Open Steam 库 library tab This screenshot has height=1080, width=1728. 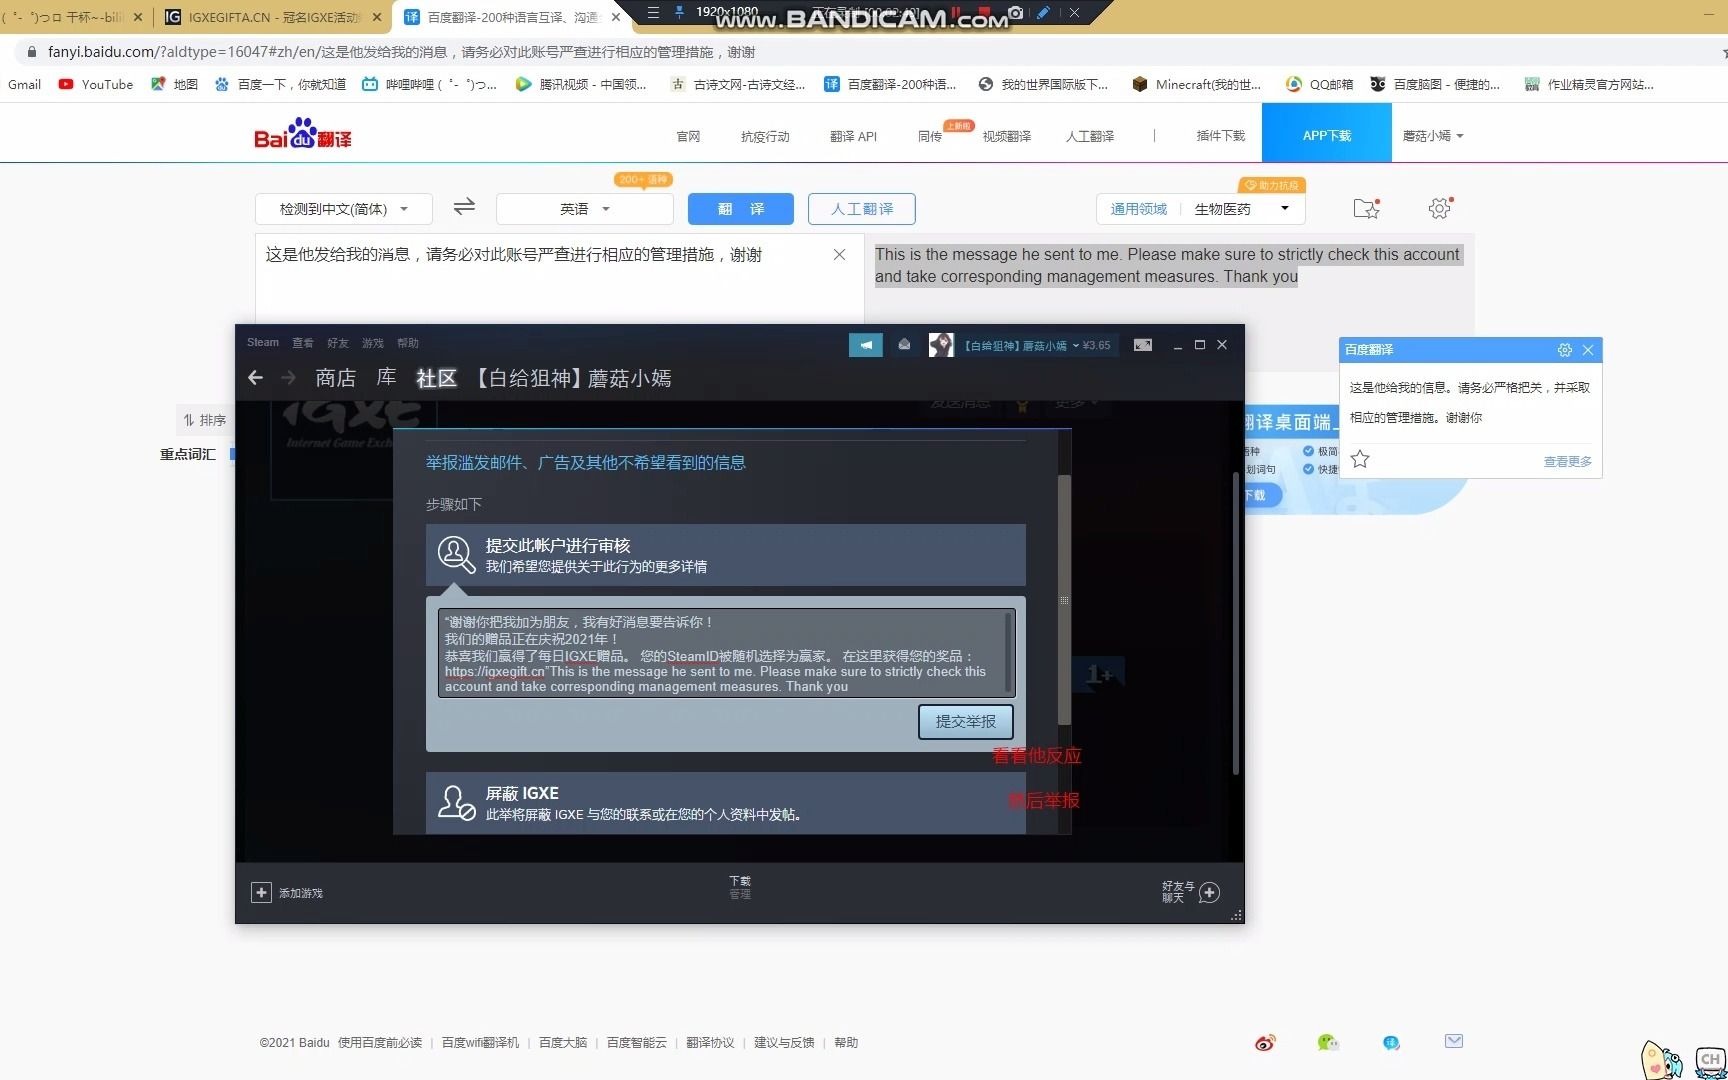click(386, 378)
